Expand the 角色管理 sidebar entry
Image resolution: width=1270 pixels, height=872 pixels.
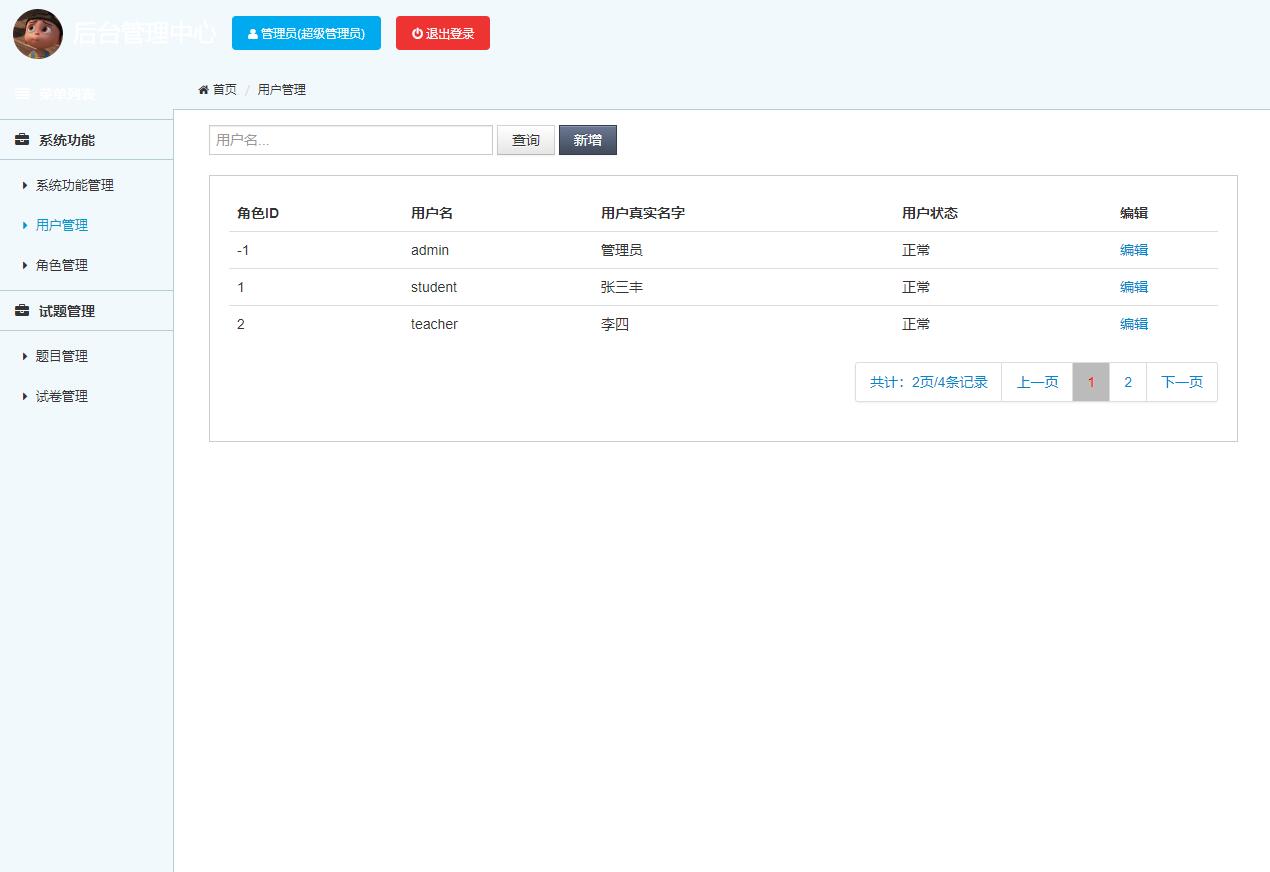[x=60, y=265]
